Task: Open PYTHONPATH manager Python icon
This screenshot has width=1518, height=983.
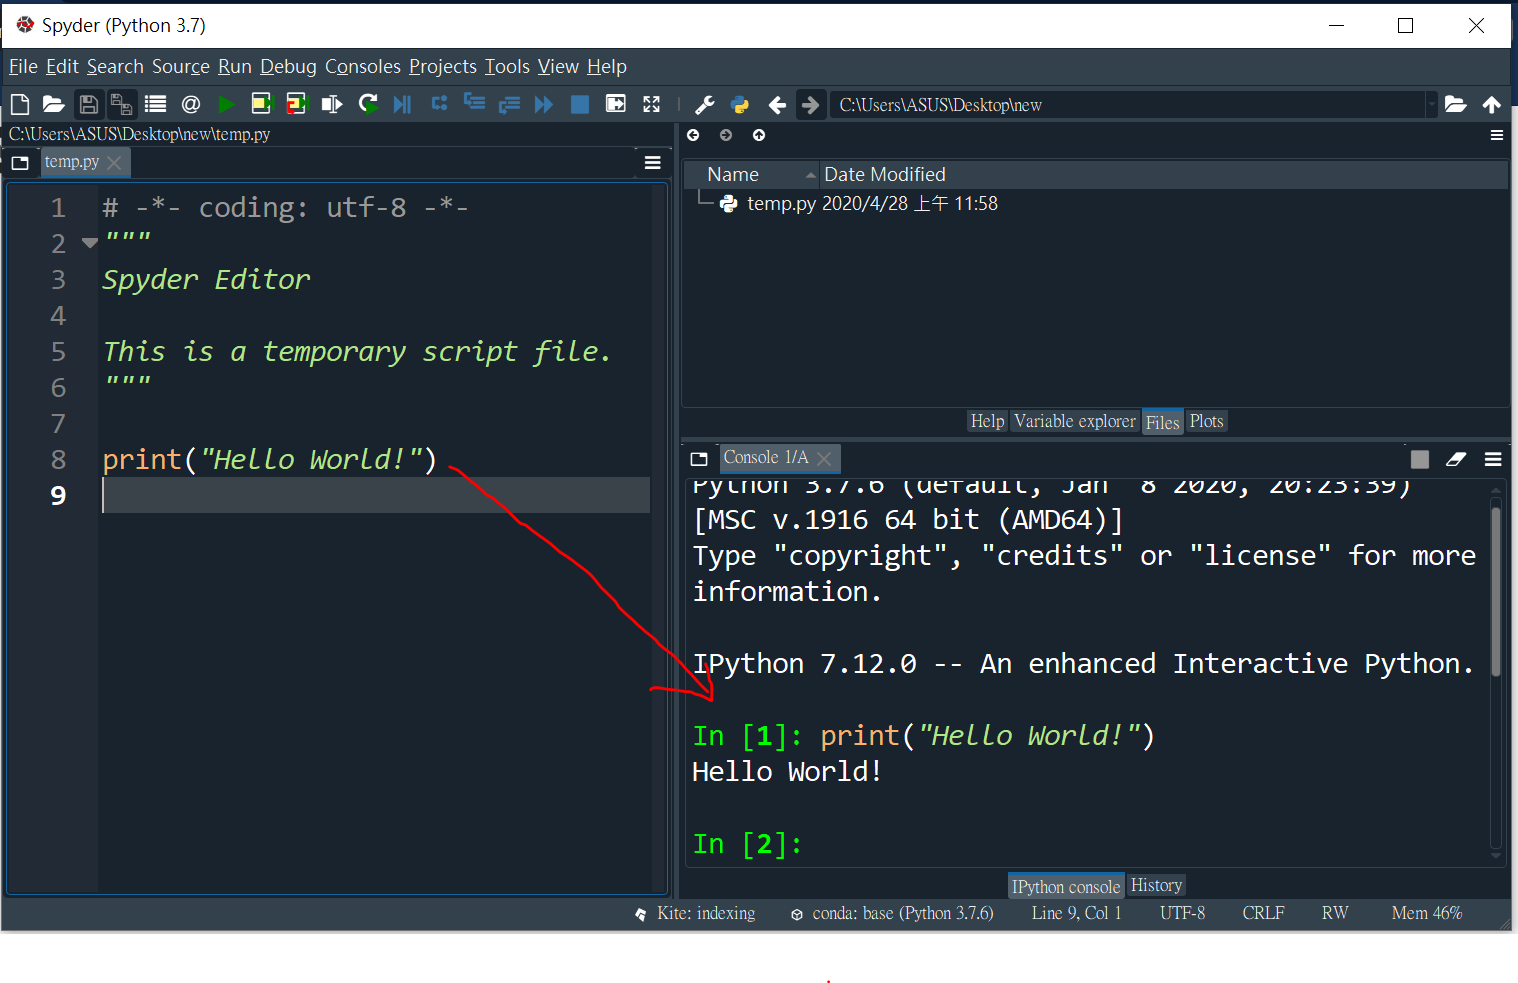Action: click(740, 105)
